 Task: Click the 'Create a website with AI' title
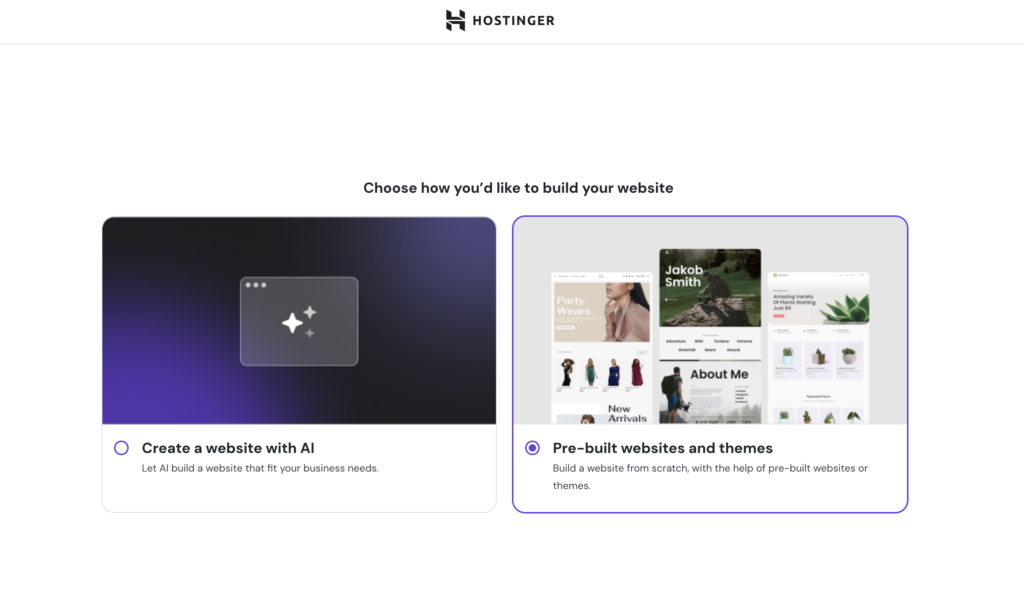(228, 448)
